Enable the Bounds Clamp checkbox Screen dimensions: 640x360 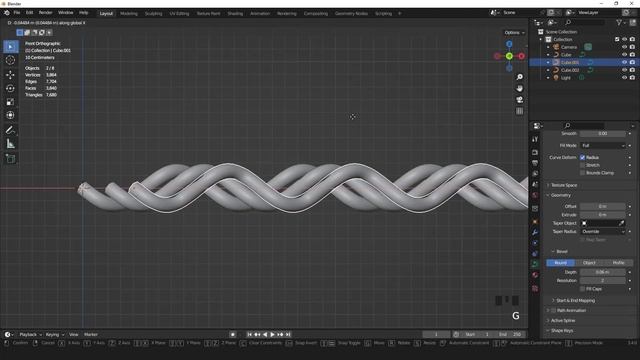click(x=582, y=173)
